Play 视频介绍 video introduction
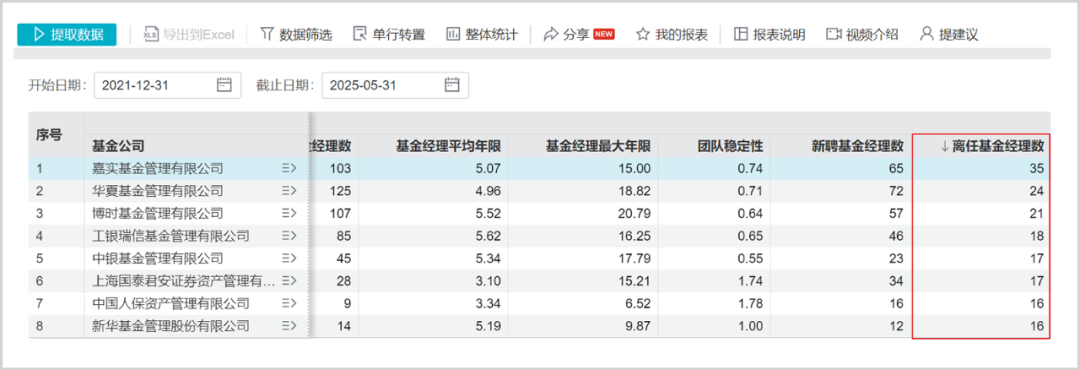The image size is (1080, 370). coord(862,34)
